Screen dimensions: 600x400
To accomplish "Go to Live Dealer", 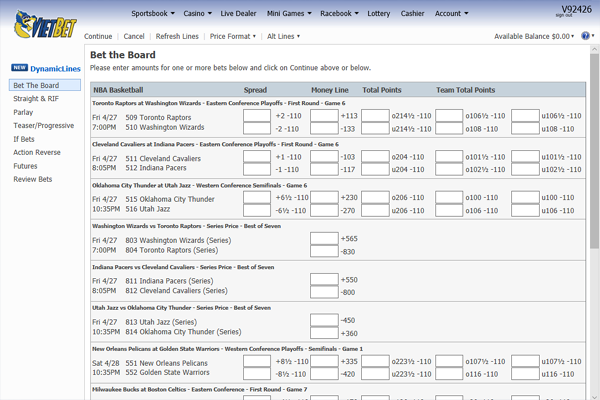I will coord(238,13).
